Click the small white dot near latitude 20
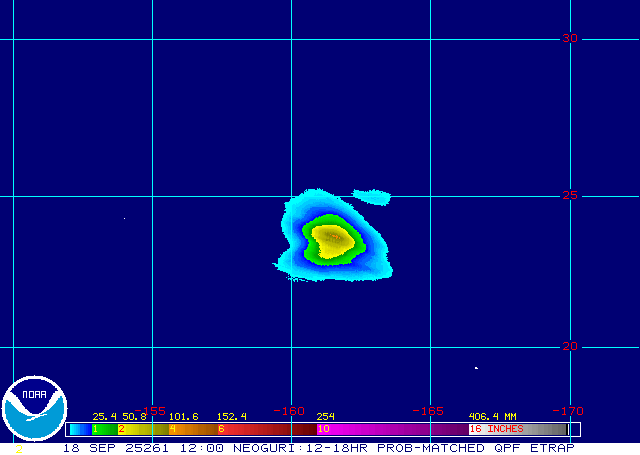640x455 pixels. click(x=476, y=368)
